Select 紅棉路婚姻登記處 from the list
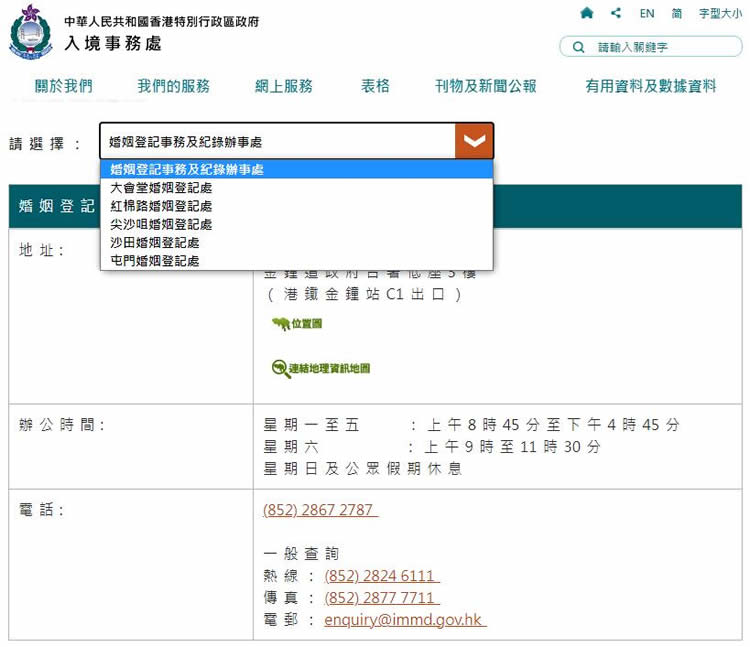The width and height of the screenshot is (750, 647). [x=297, y=206]
